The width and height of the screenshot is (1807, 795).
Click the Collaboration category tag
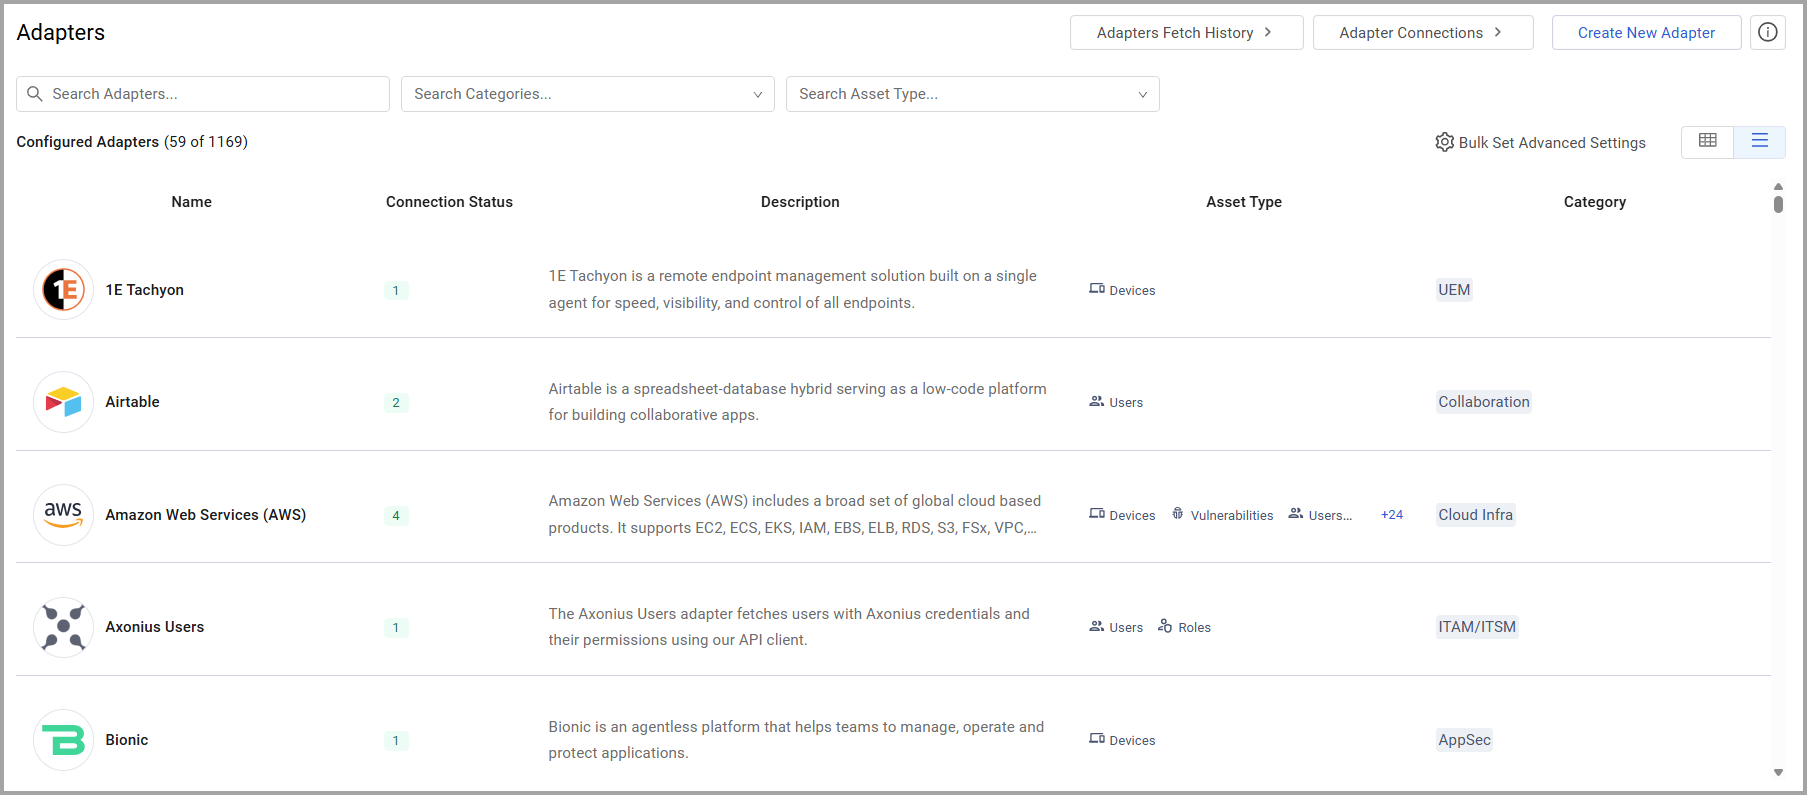click(x=1484, y=402)
